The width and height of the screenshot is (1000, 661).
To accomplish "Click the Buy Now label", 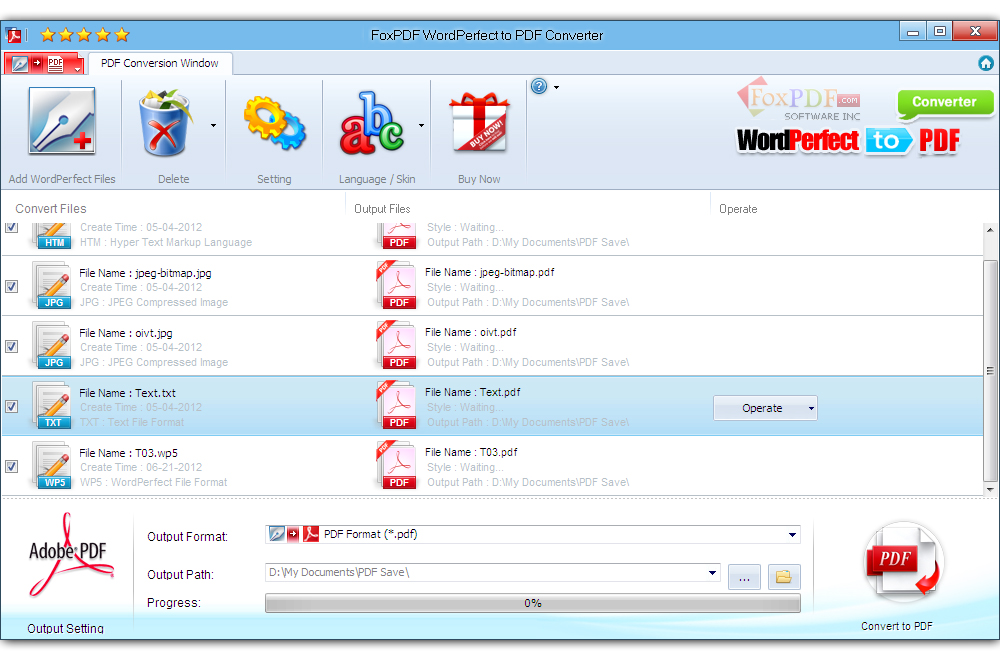I will tap(479, 179).
